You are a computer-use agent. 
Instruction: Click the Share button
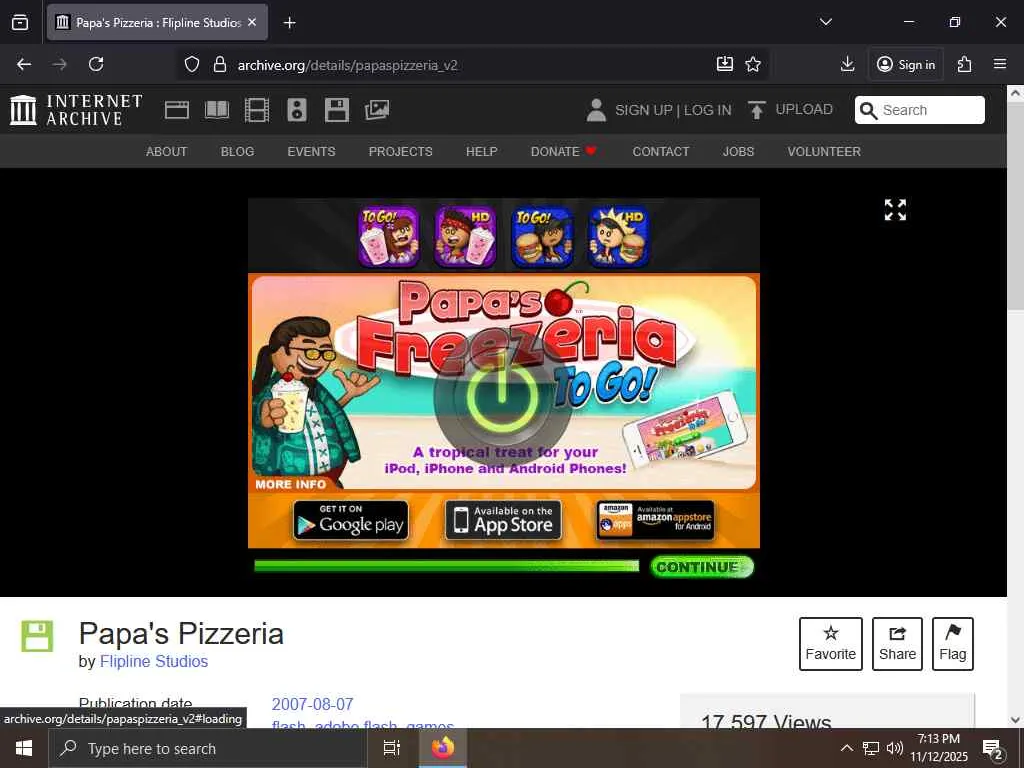coord(897,644)
